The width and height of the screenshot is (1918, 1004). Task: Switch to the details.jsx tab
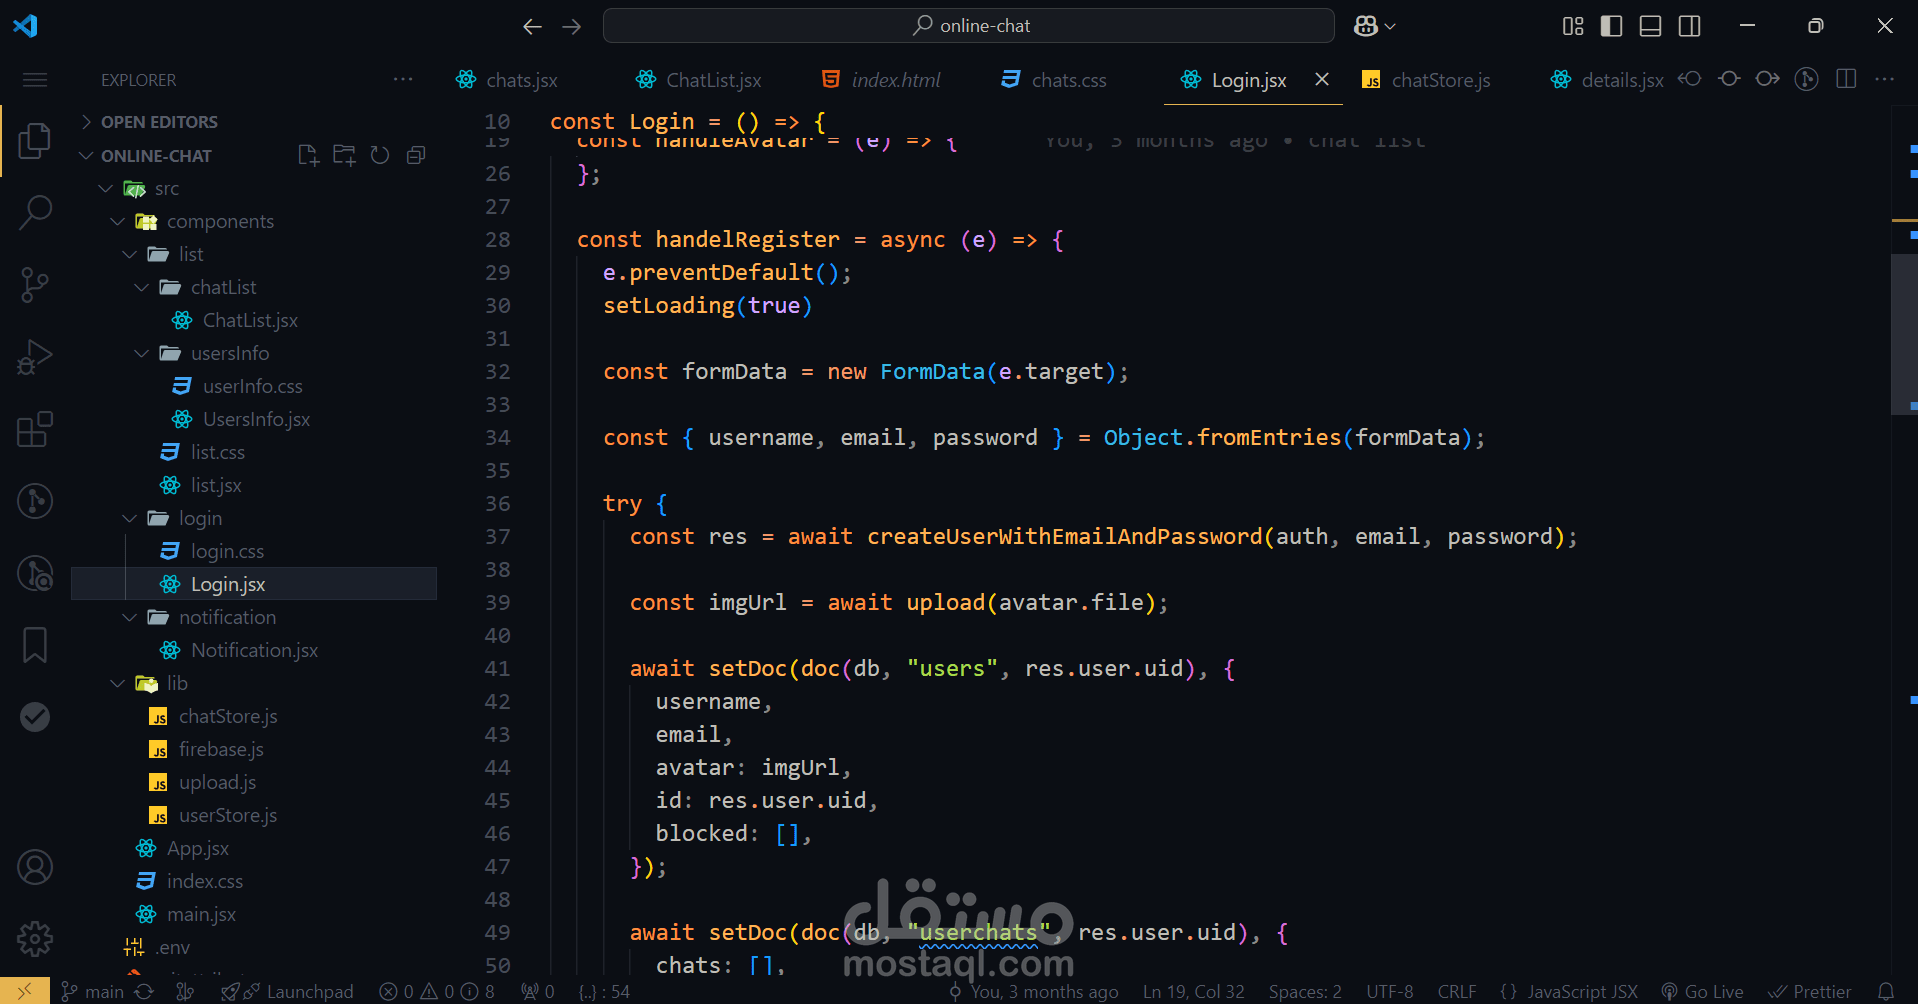coord(1606,80)
